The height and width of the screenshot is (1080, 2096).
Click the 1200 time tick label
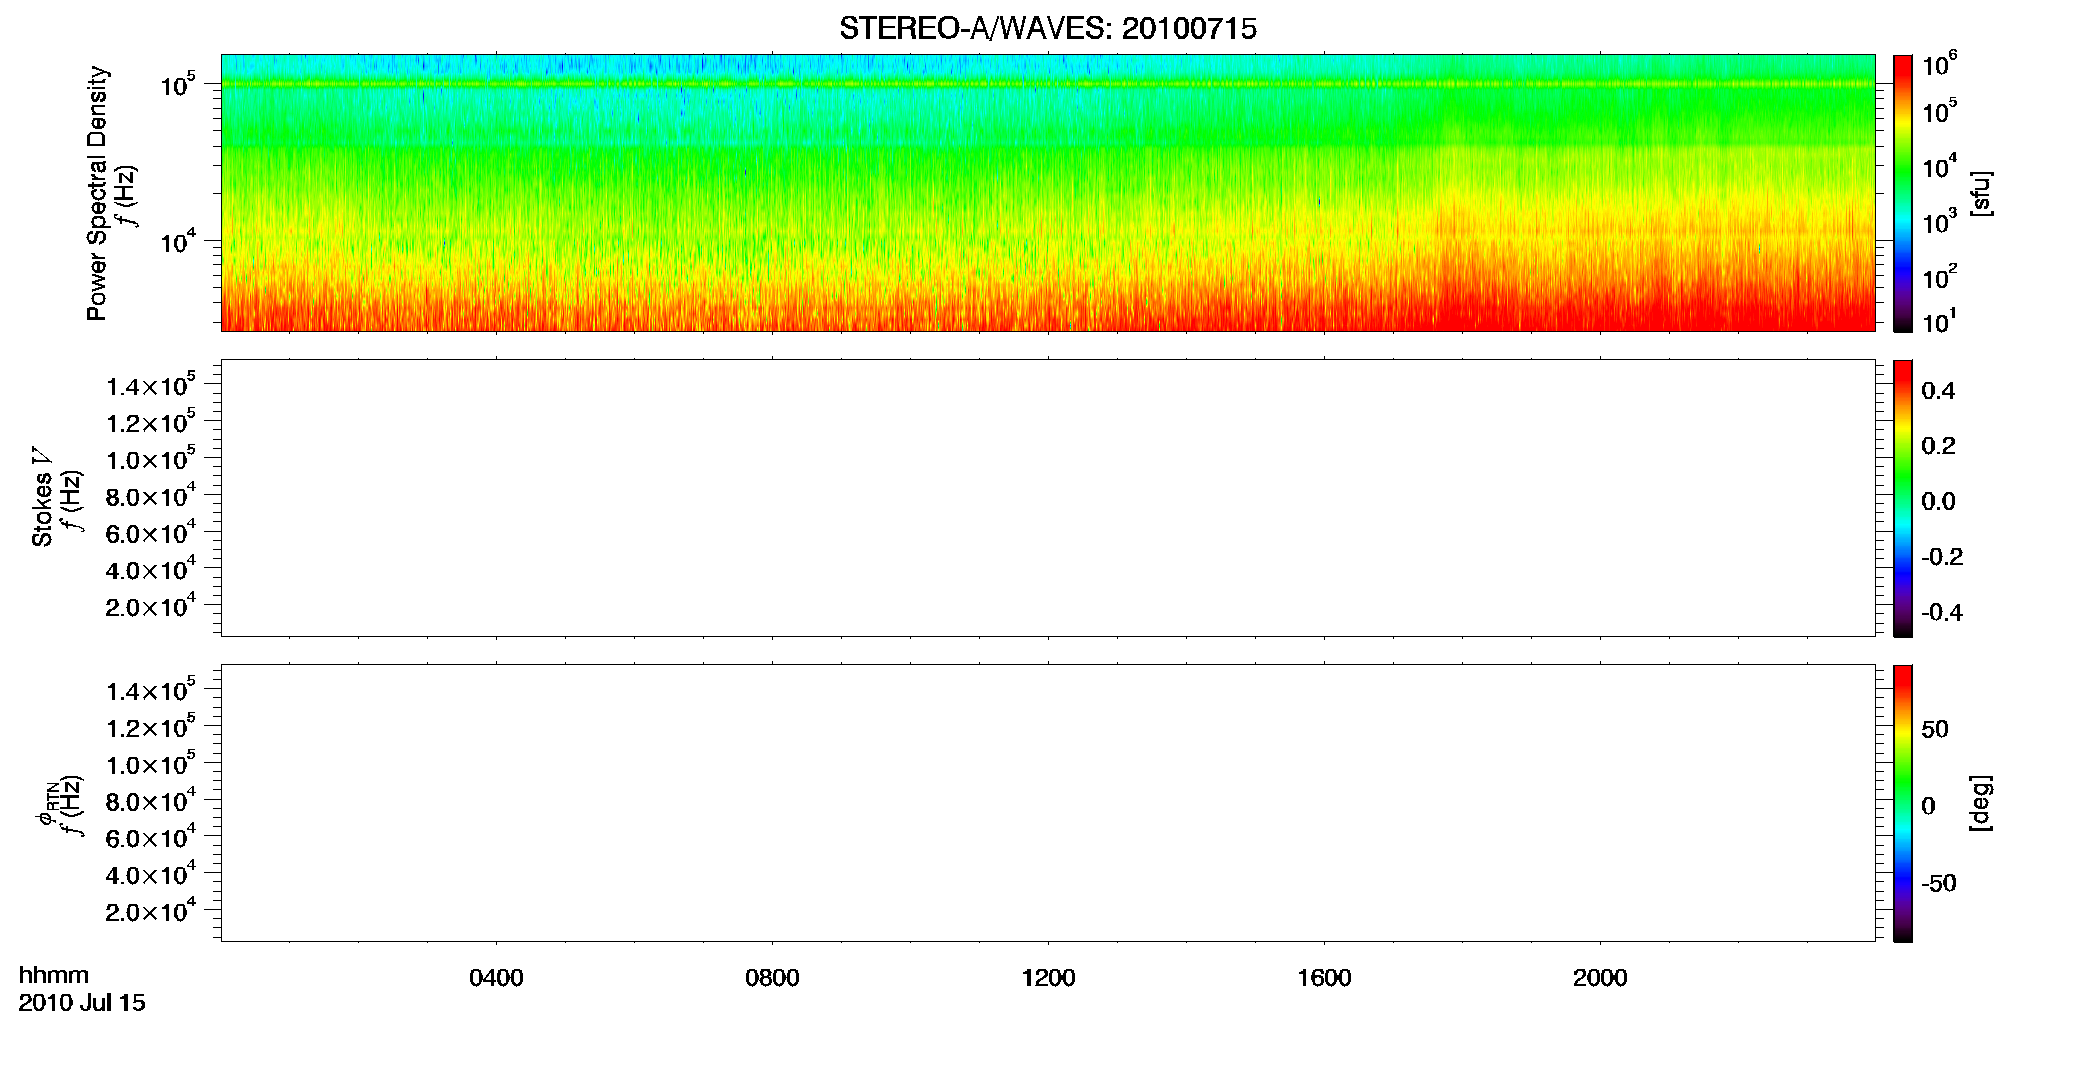point(1048,978)
